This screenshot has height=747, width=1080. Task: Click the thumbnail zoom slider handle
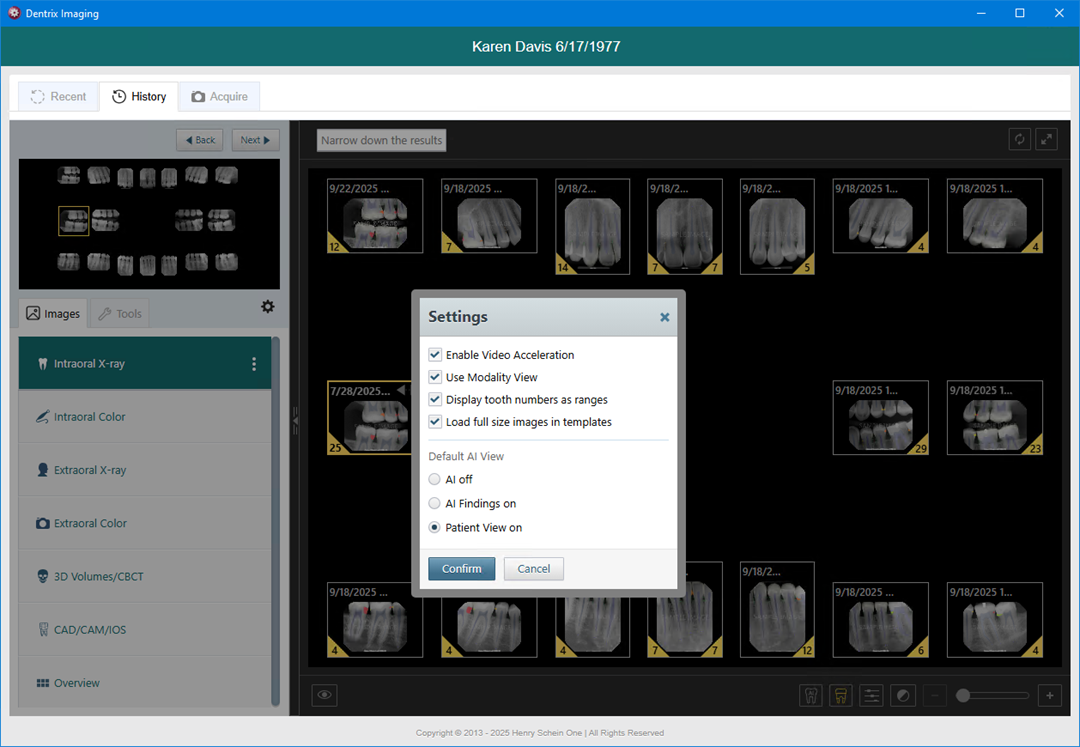[x=963, y=695]
